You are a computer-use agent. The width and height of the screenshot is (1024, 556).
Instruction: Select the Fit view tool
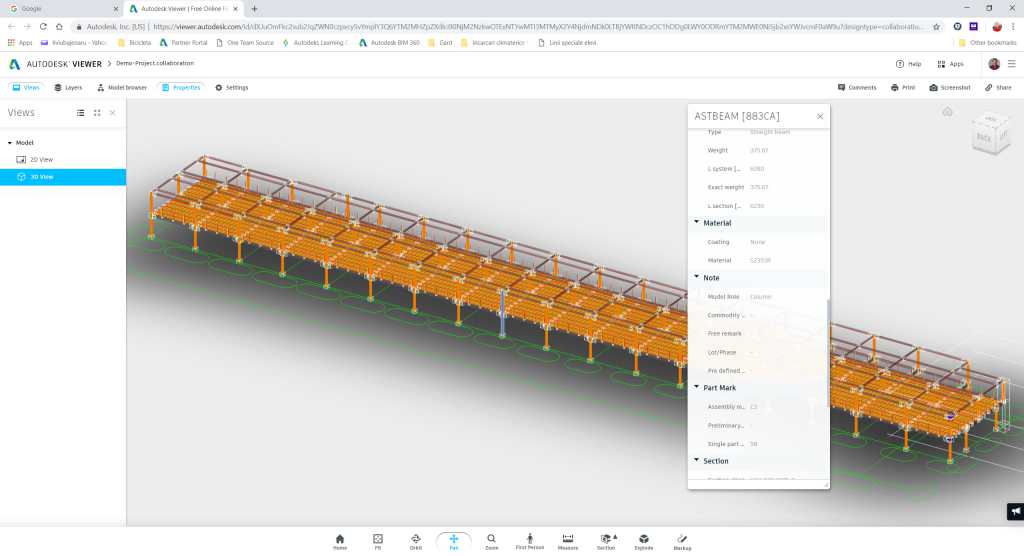coord(377,542)
